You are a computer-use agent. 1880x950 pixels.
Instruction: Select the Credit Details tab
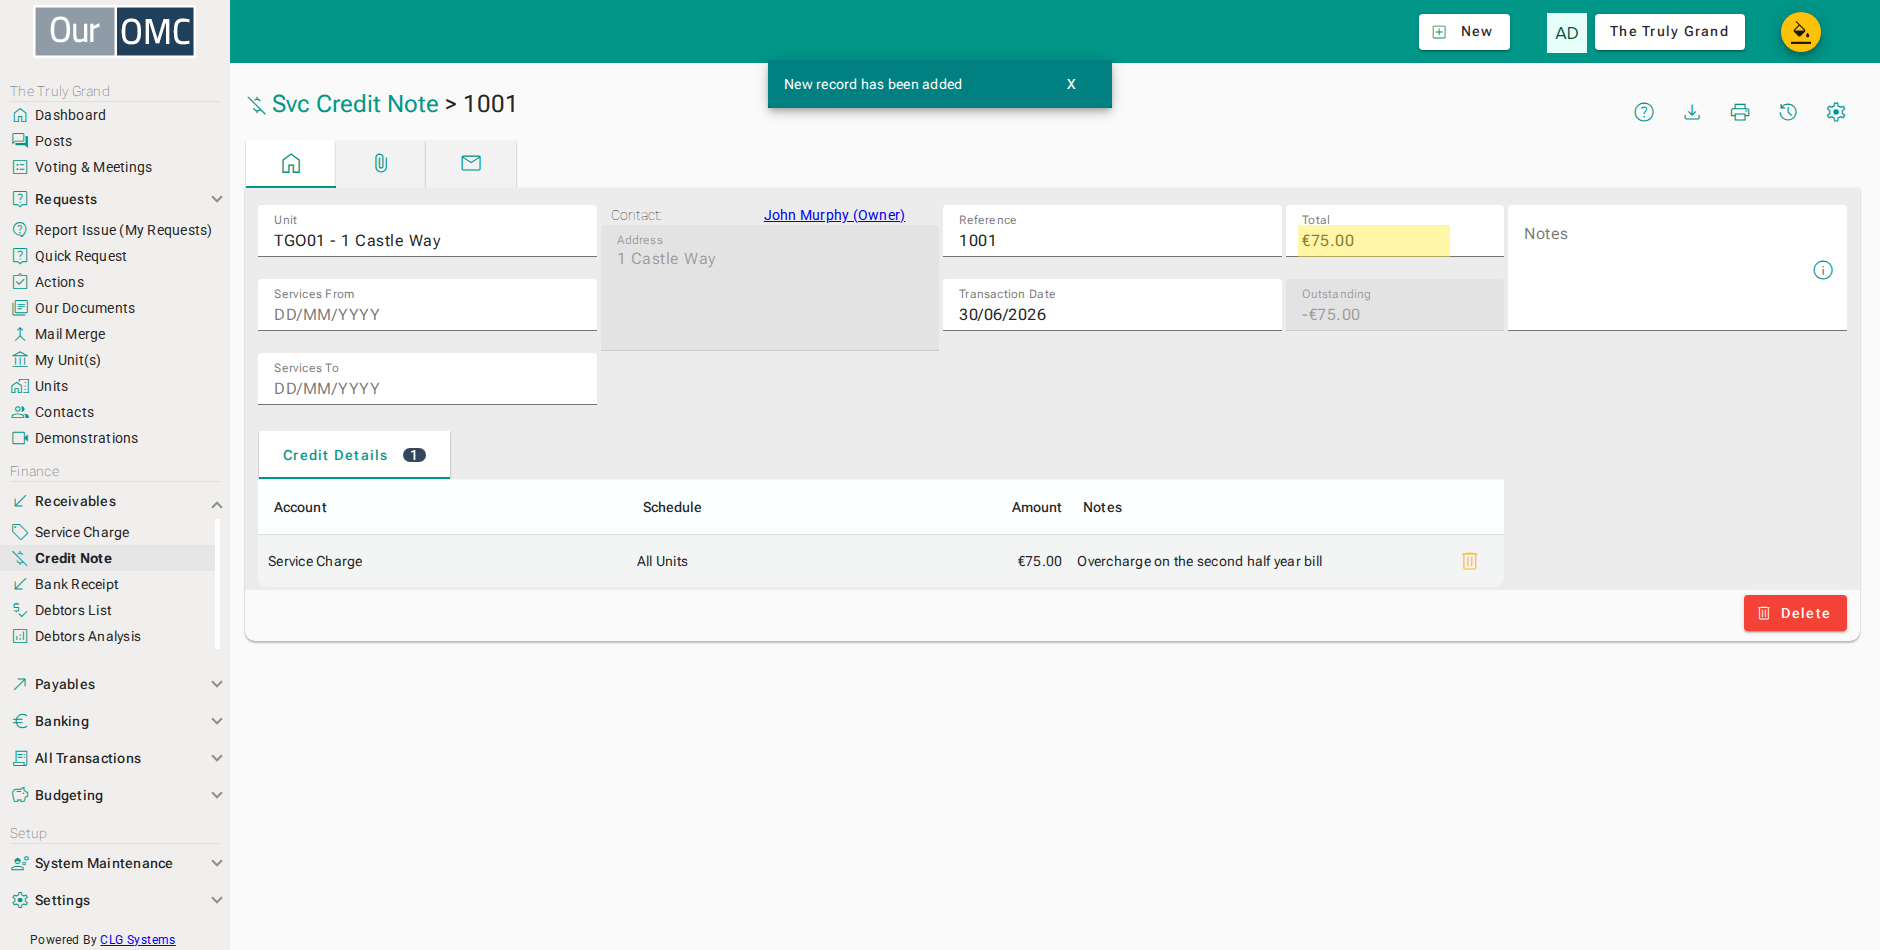click(354, 455)
